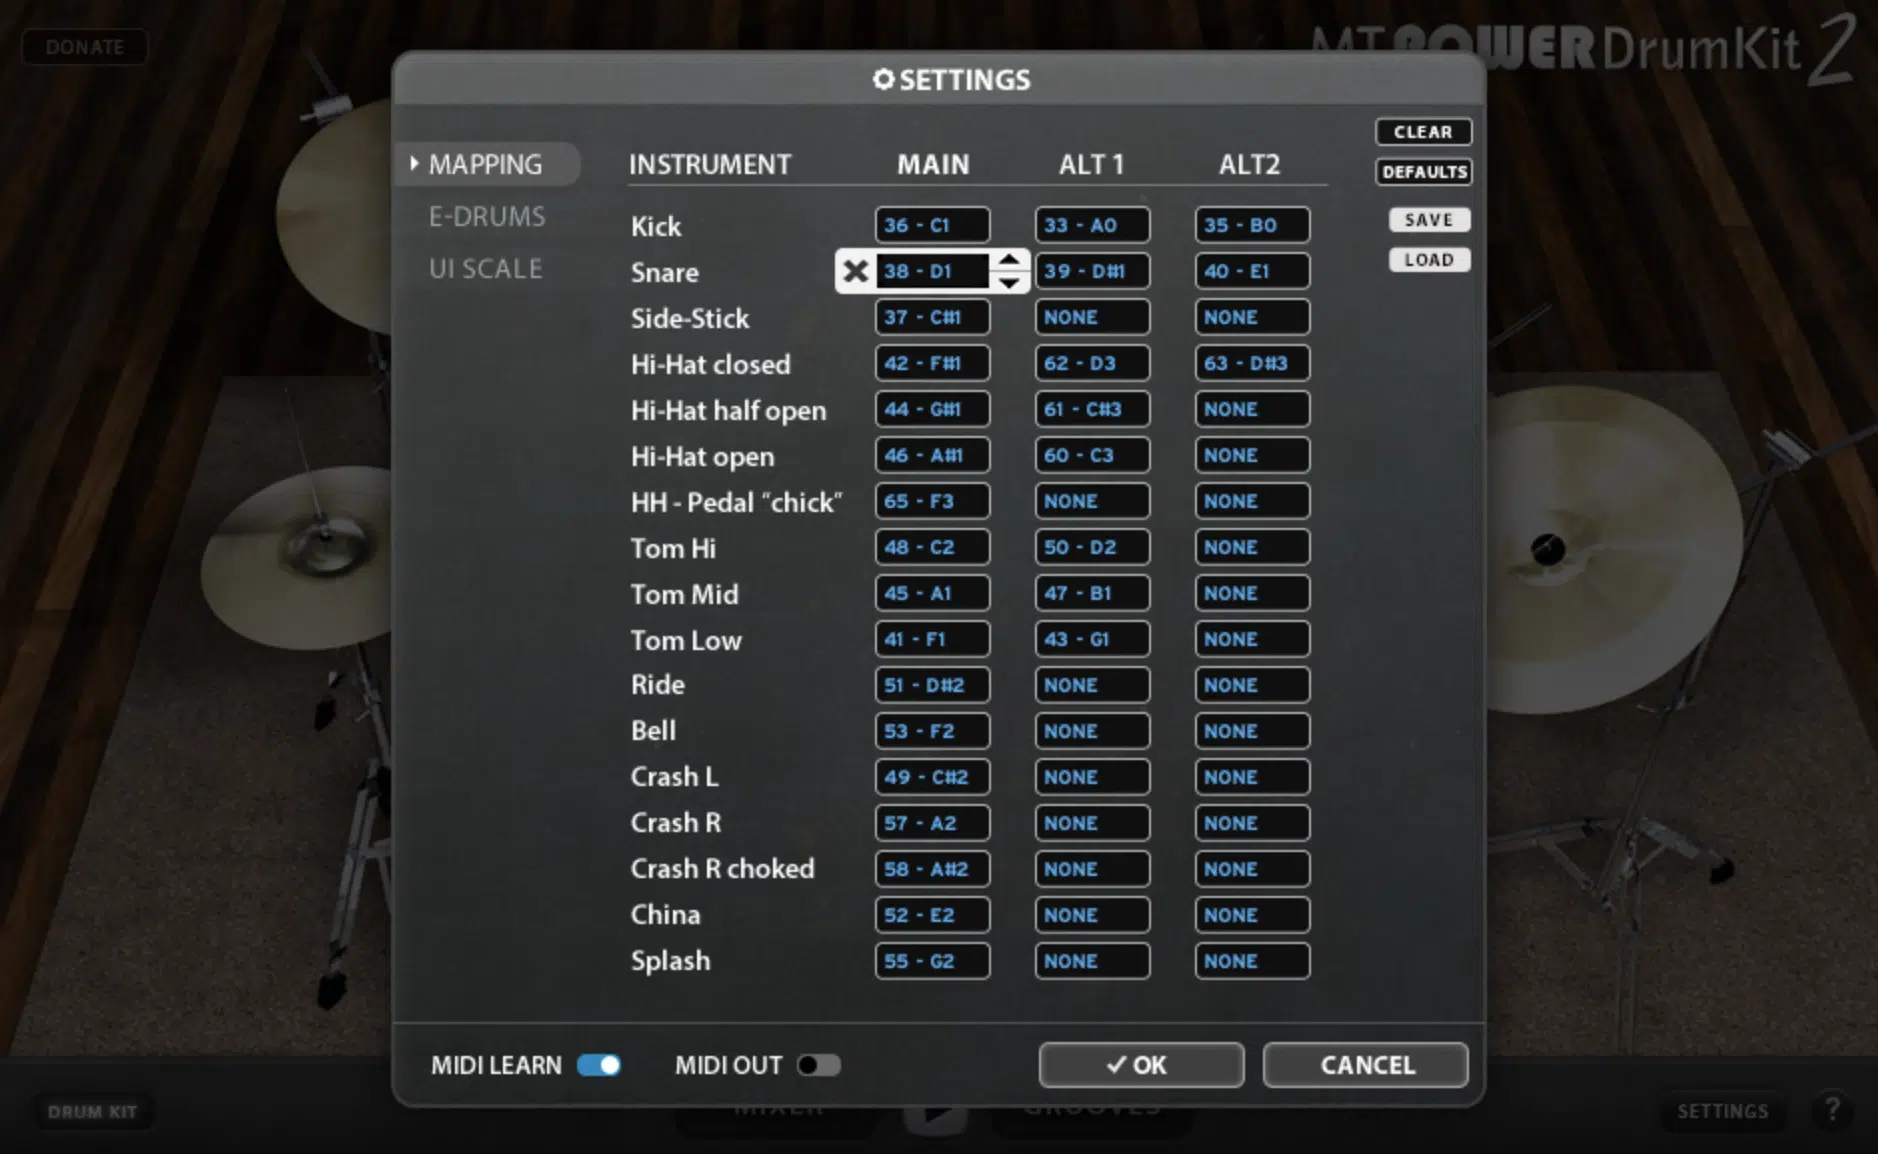Viewport: 1878px width, 1154px height.
Task: Select the Splash ALT2 NONE field
Action: click(x=1252, y=961)
